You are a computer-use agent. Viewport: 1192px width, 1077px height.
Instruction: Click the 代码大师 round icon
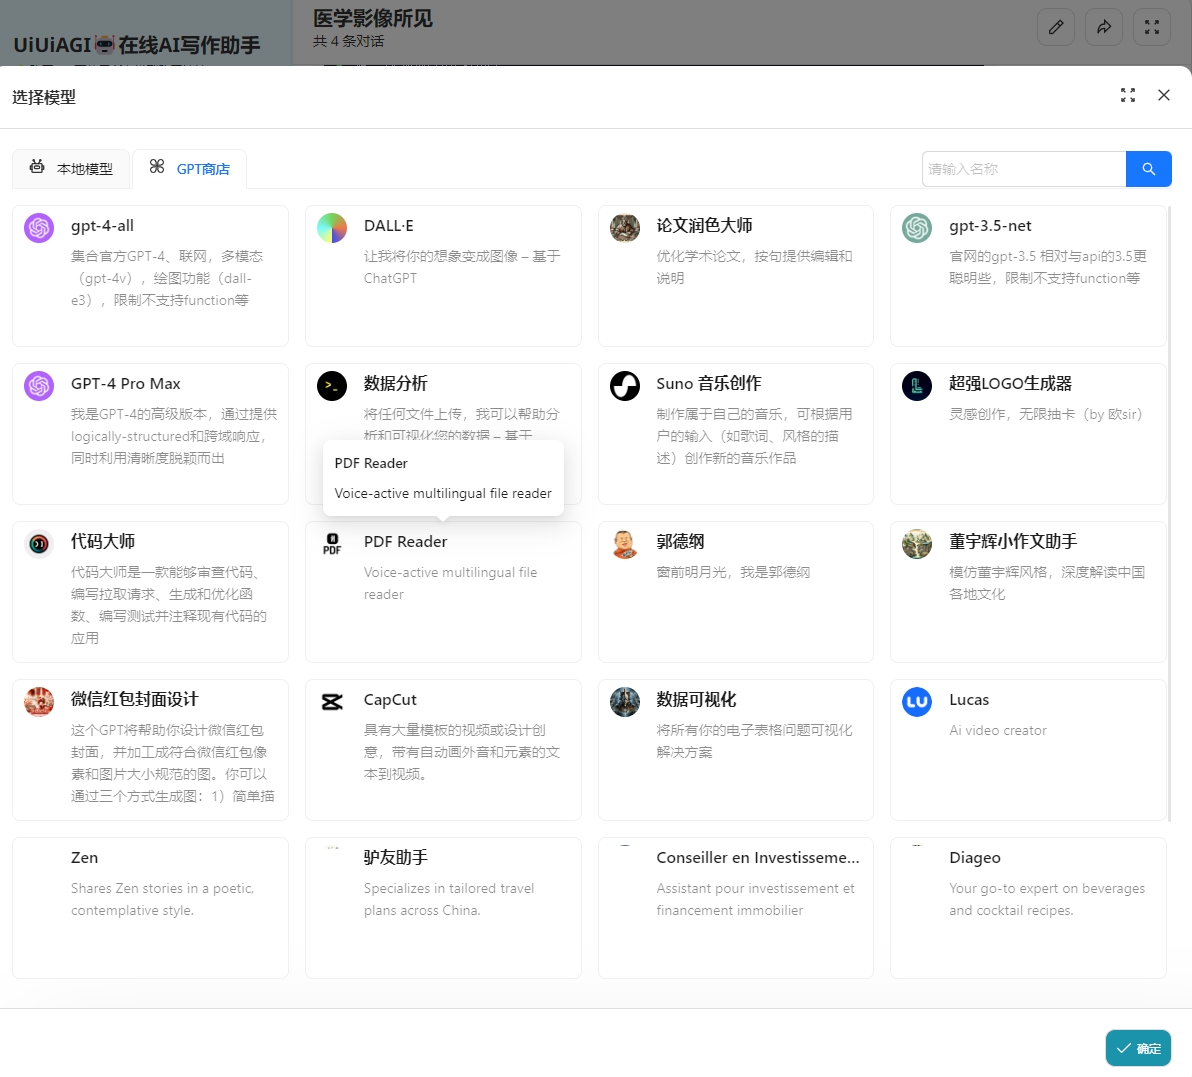click(39, 544)
